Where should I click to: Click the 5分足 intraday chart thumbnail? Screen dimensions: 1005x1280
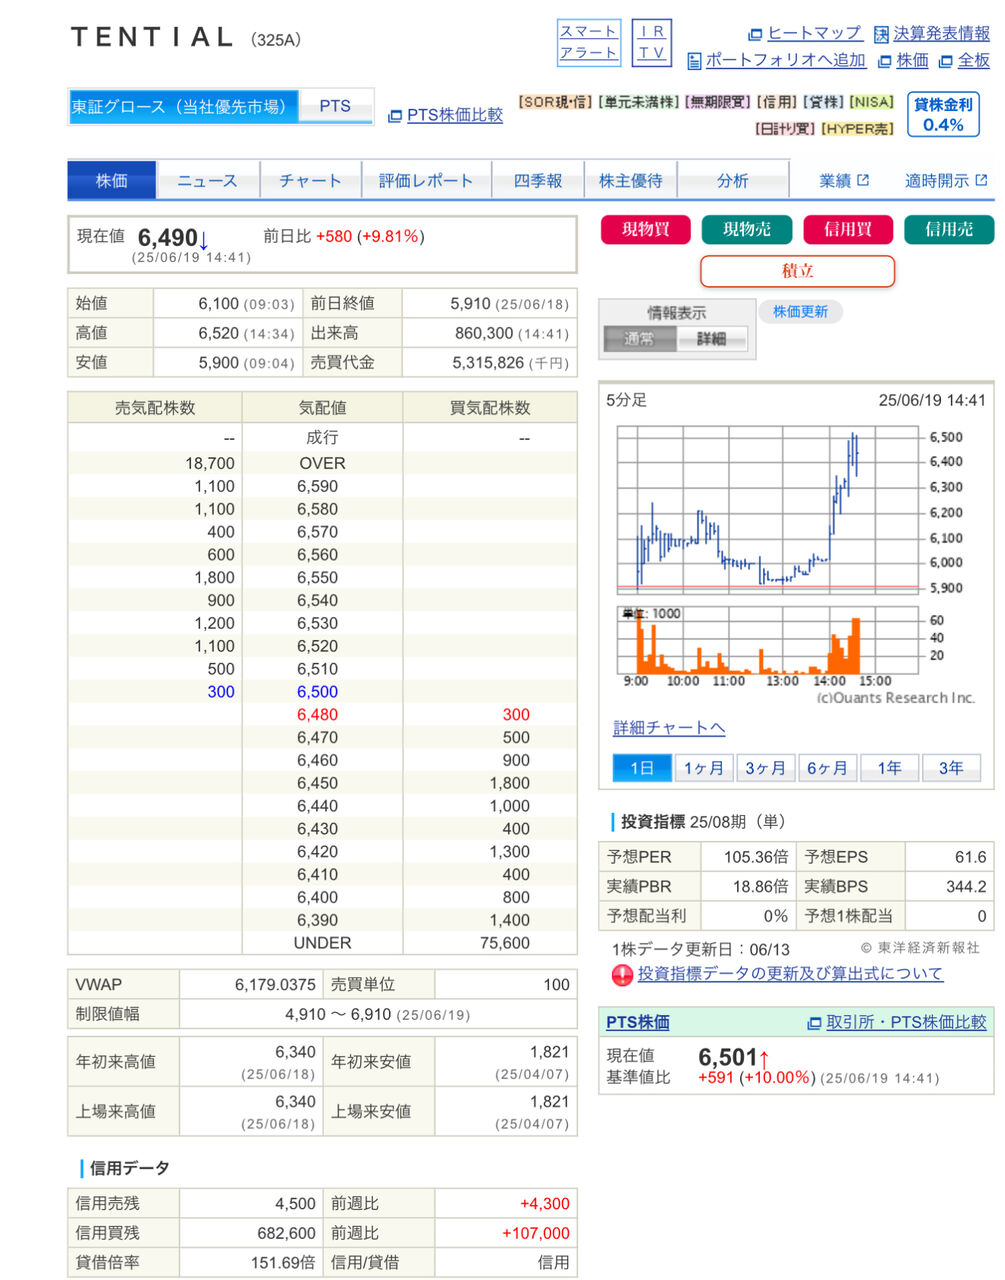pos(796,547)
